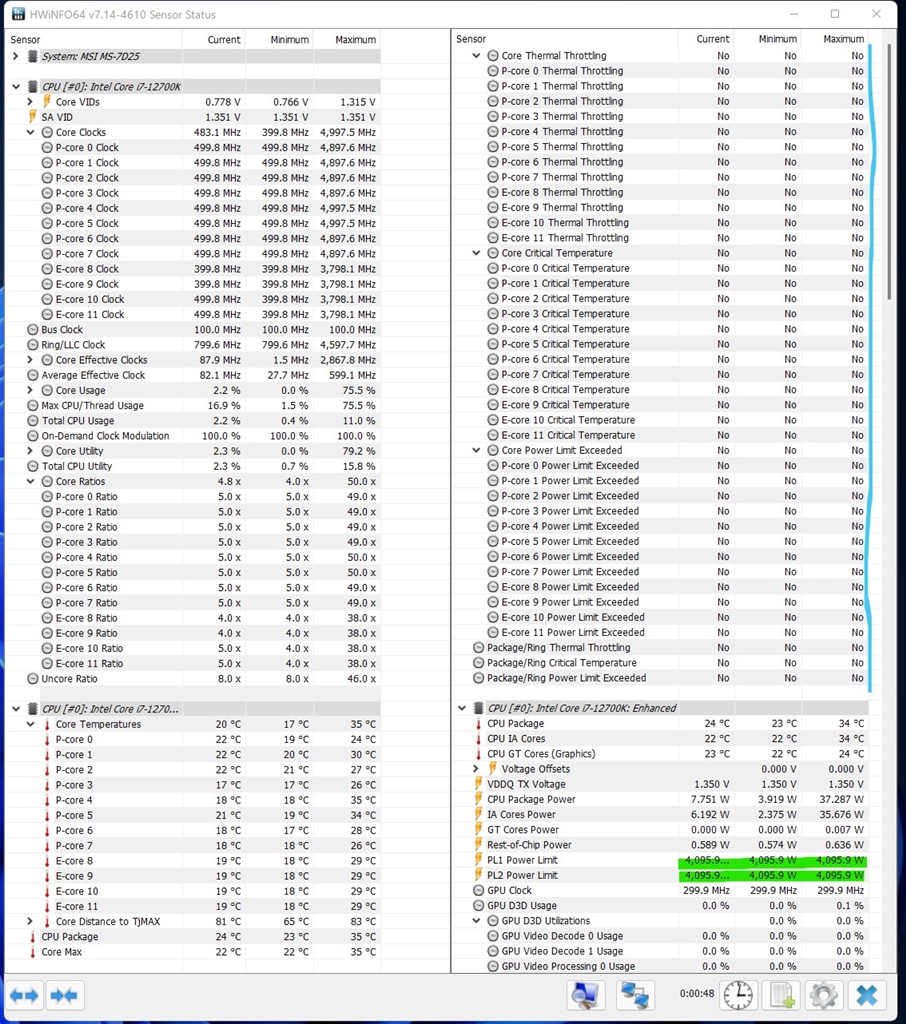Open sensor settings gear icon
This screenshot has width=906, height=1024.
point(824,995)
